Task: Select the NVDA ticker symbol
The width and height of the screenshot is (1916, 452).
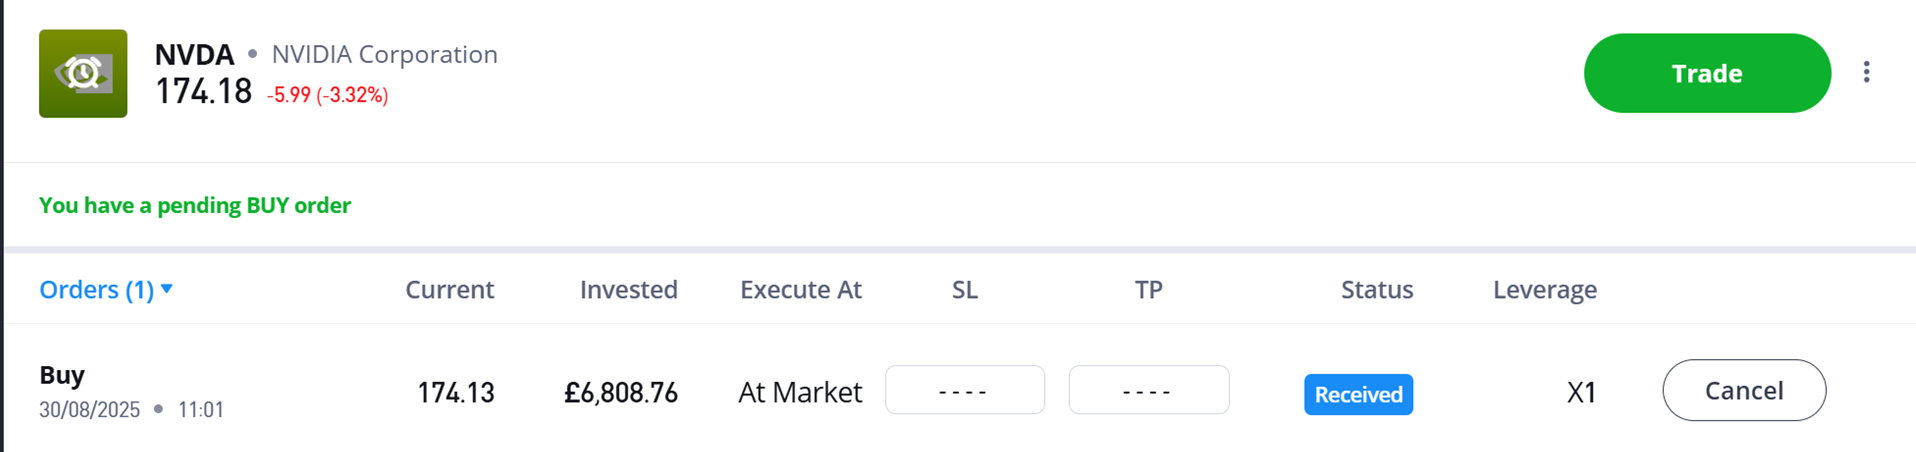Action: pyautogui.click(x=194, y=54)
